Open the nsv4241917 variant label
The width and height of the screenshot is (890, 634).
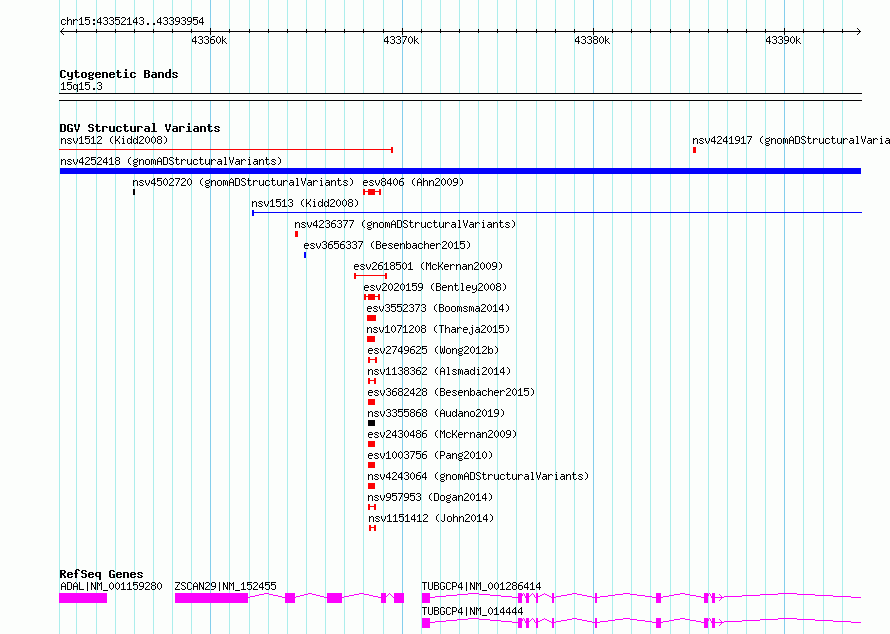pos(791,140)
